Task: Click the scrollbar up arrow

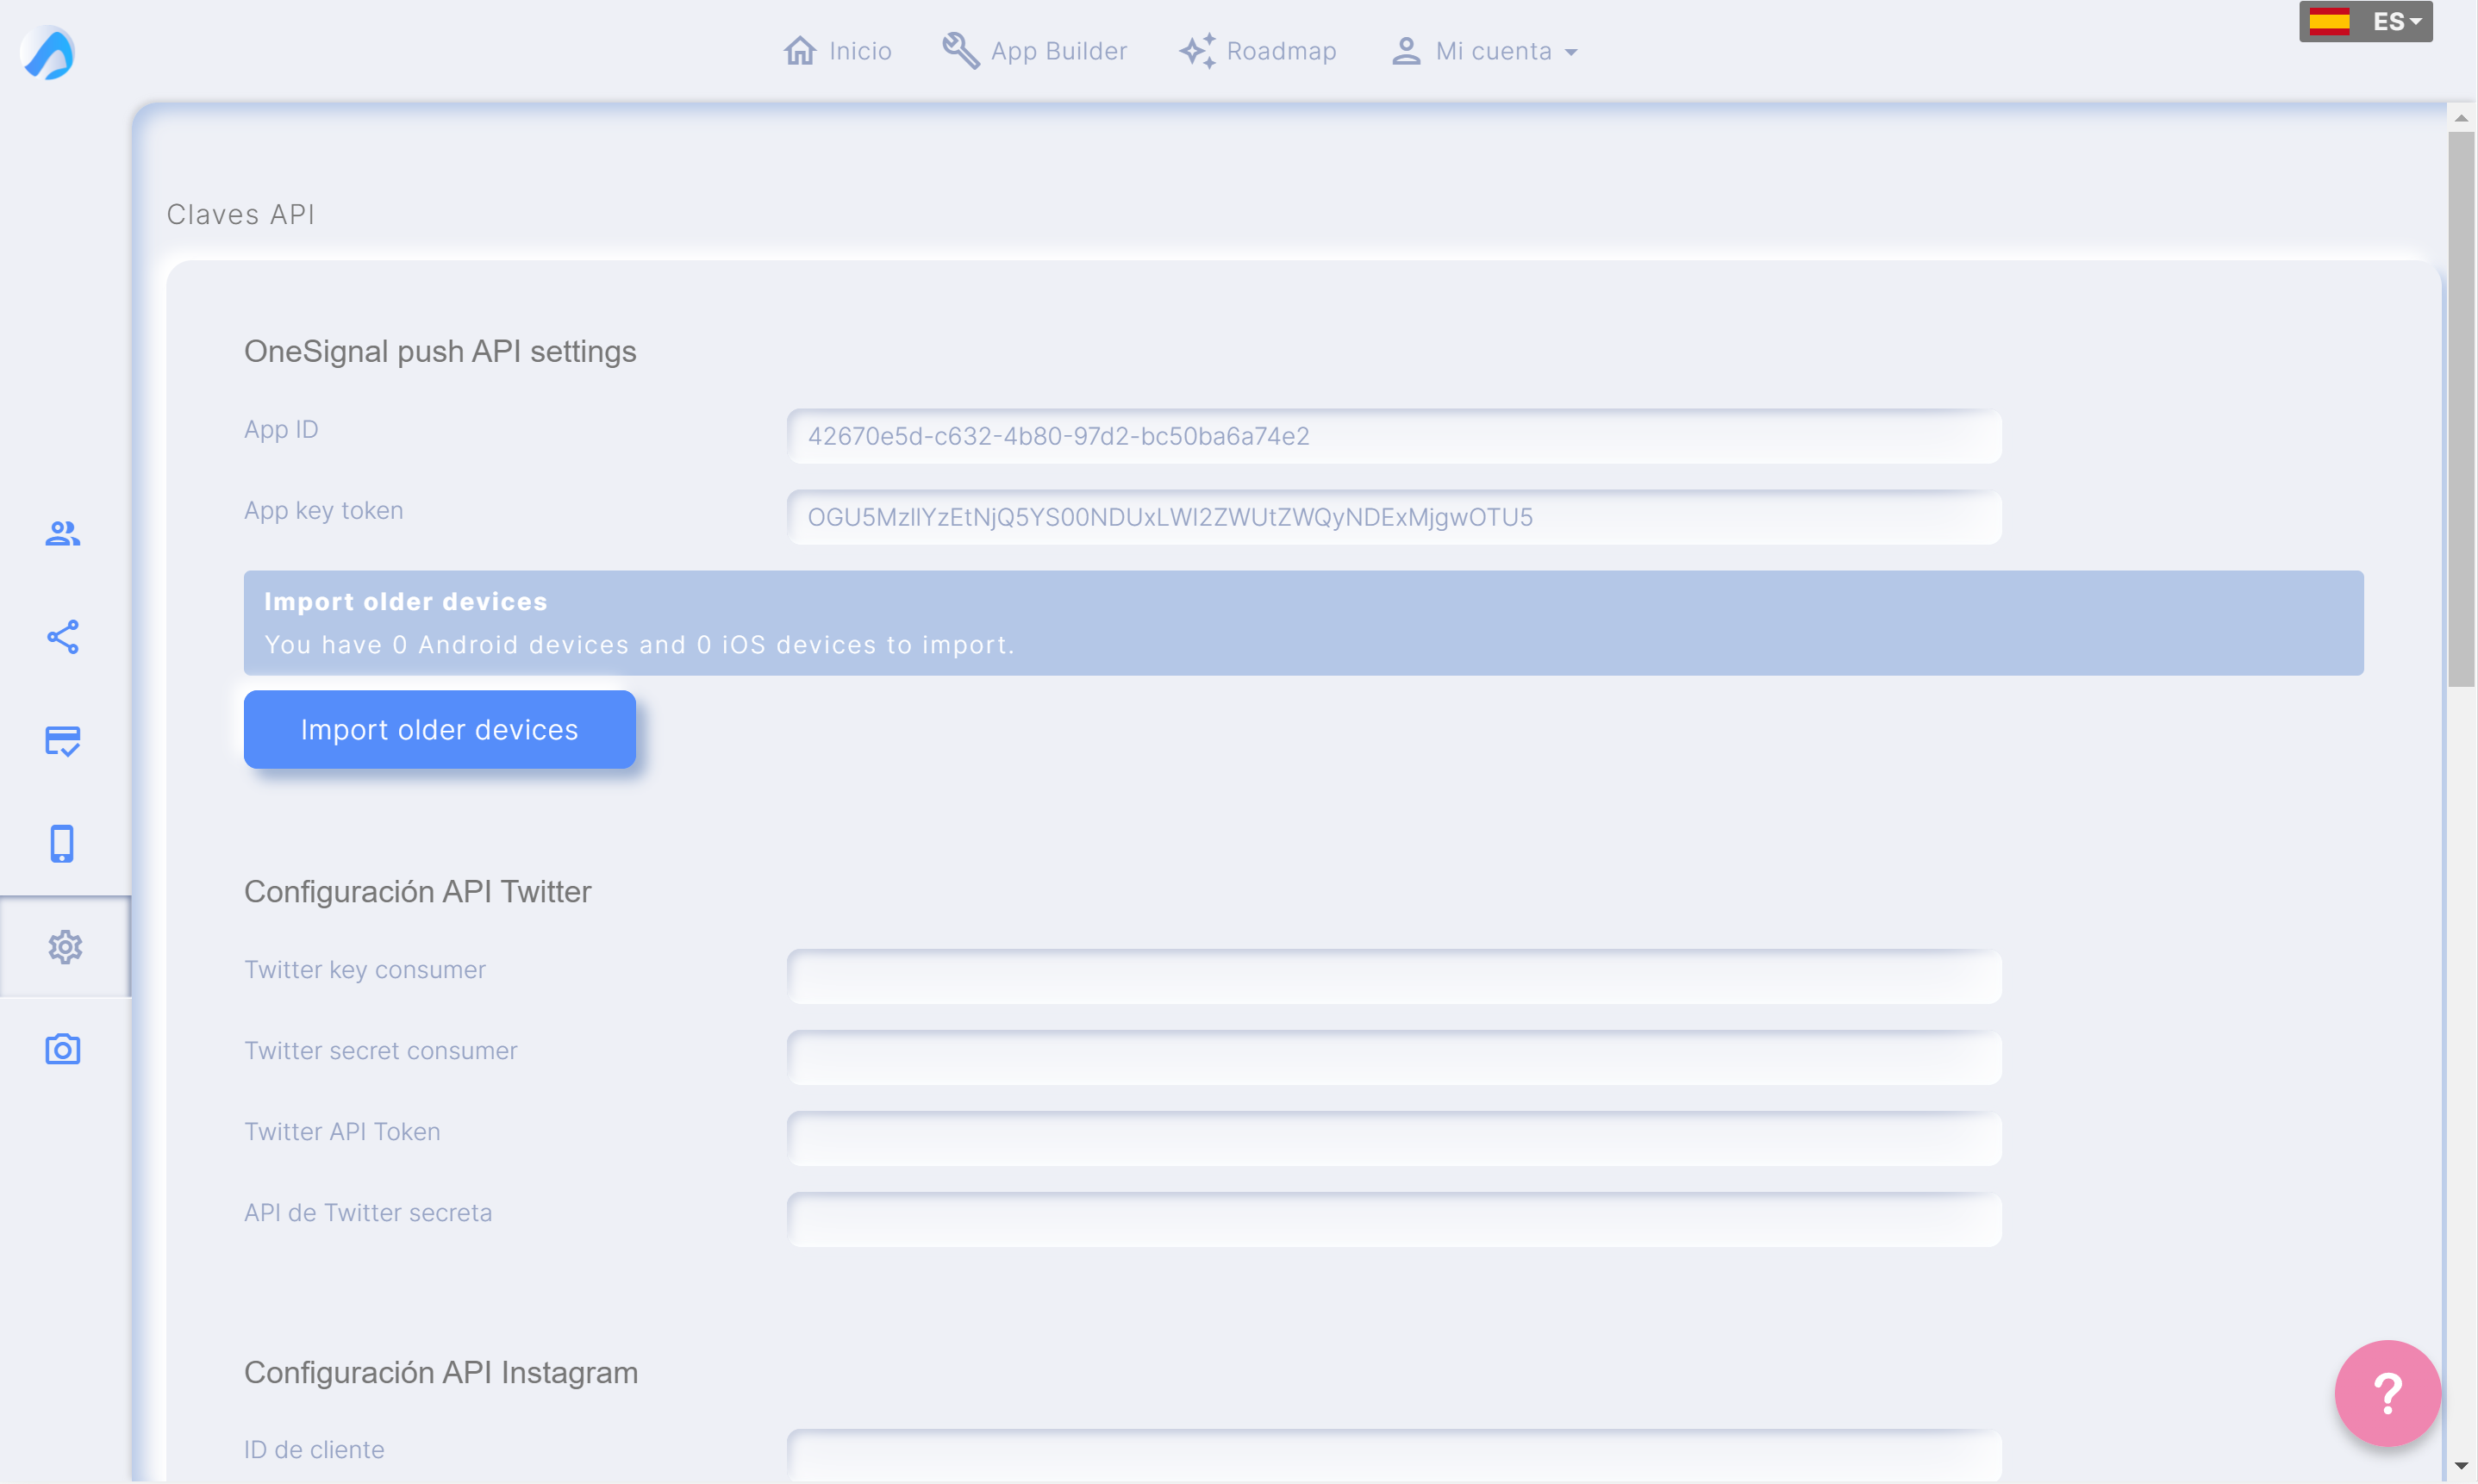Action: pyautogui.click(x=2461, y=117)
